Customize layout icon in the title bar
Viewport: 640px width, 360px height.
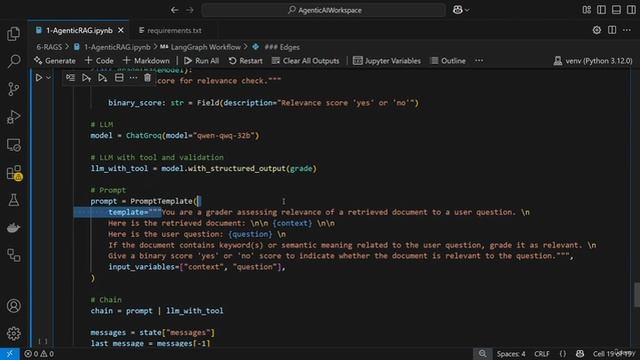click(x=587, y=10)
